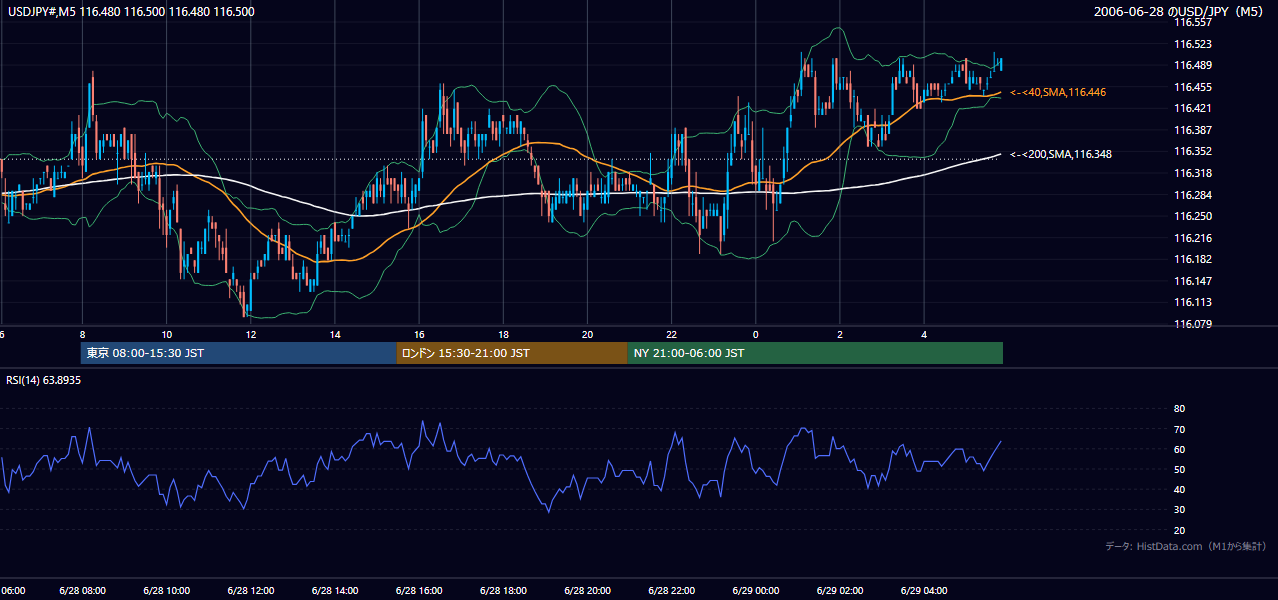Click the orange 40,SMA,116.446 label

(1058, 92)
